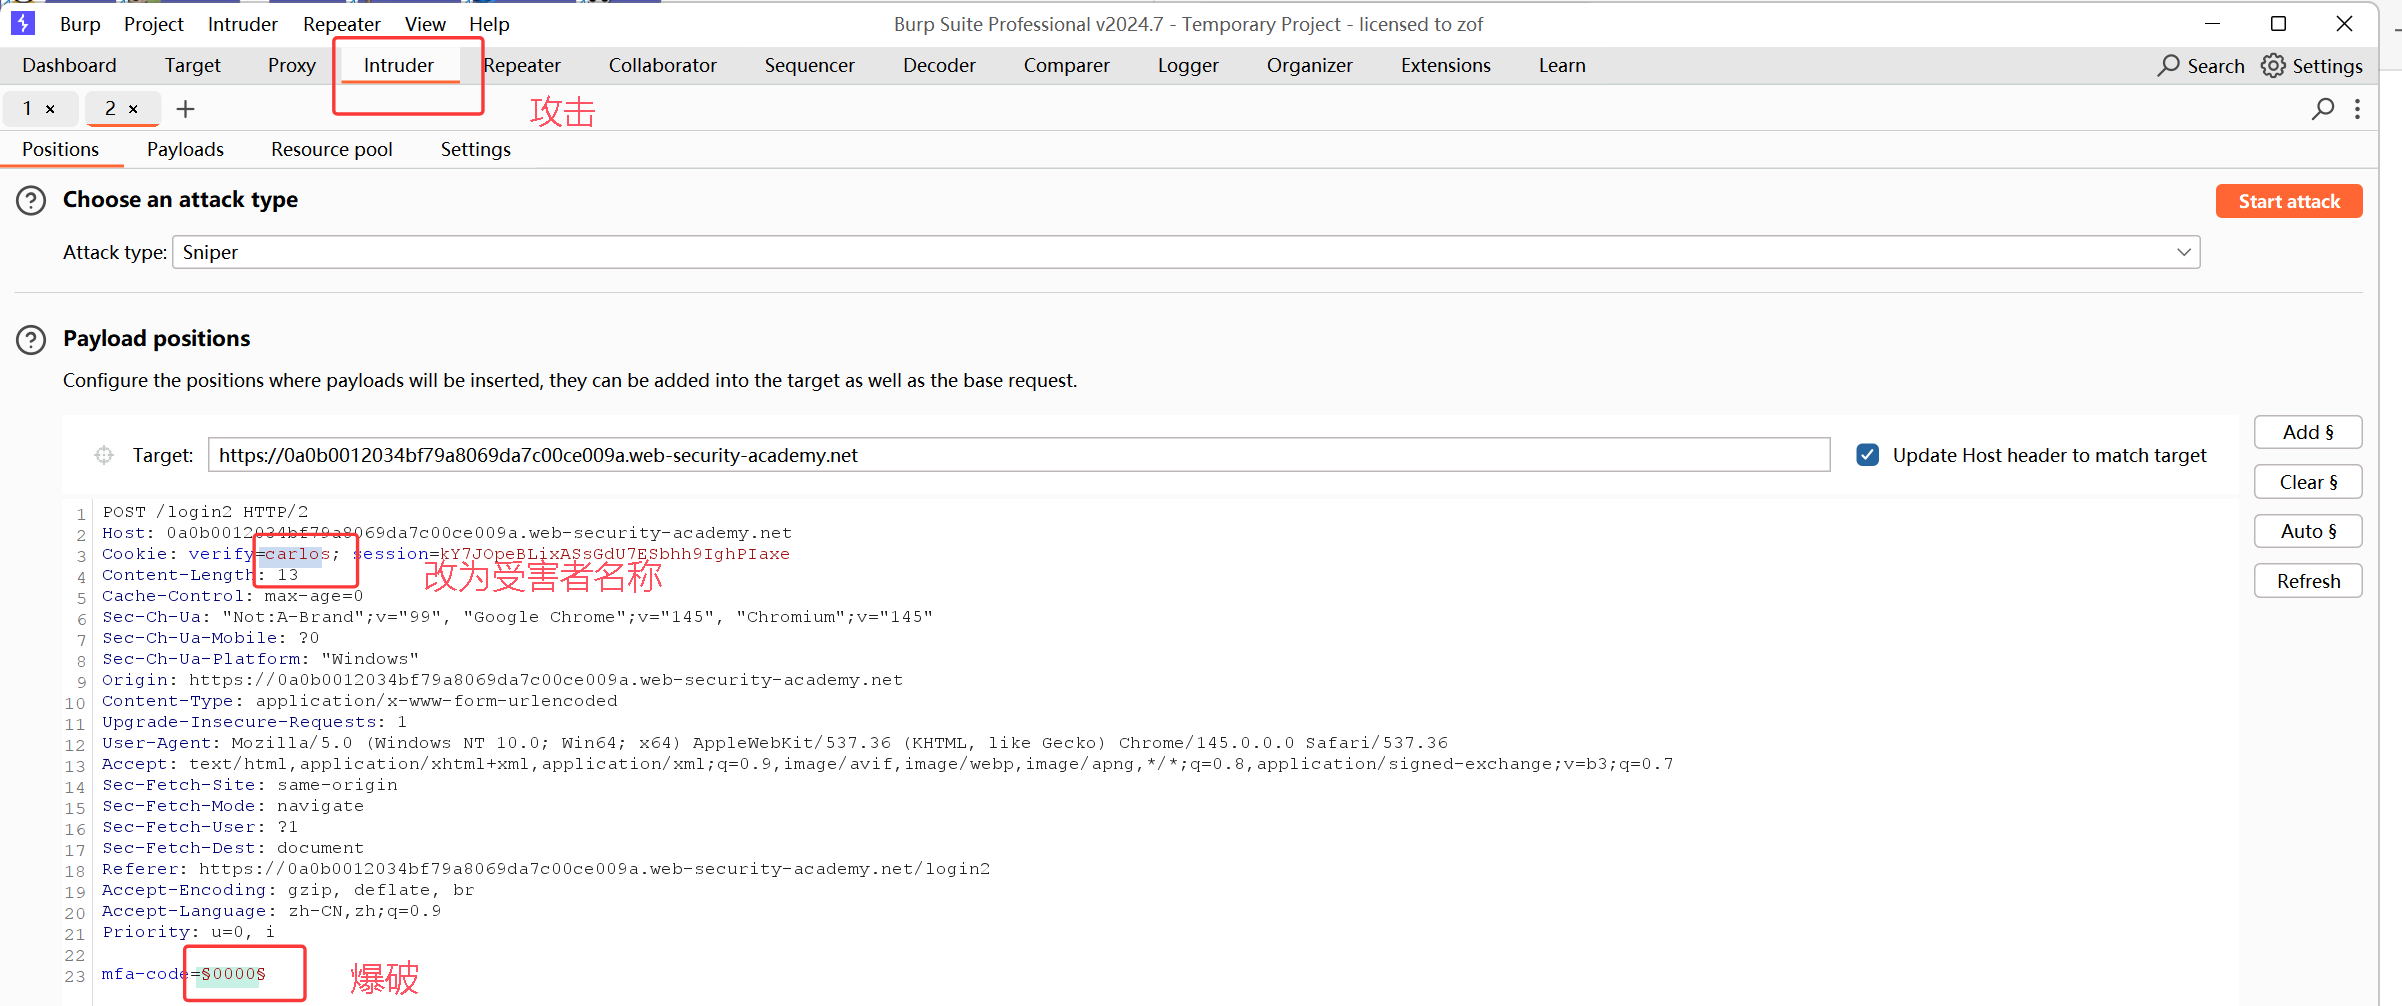Click the User-Agent header line
This screenshot has height=1006, width=2402.
tap(775, 743)
